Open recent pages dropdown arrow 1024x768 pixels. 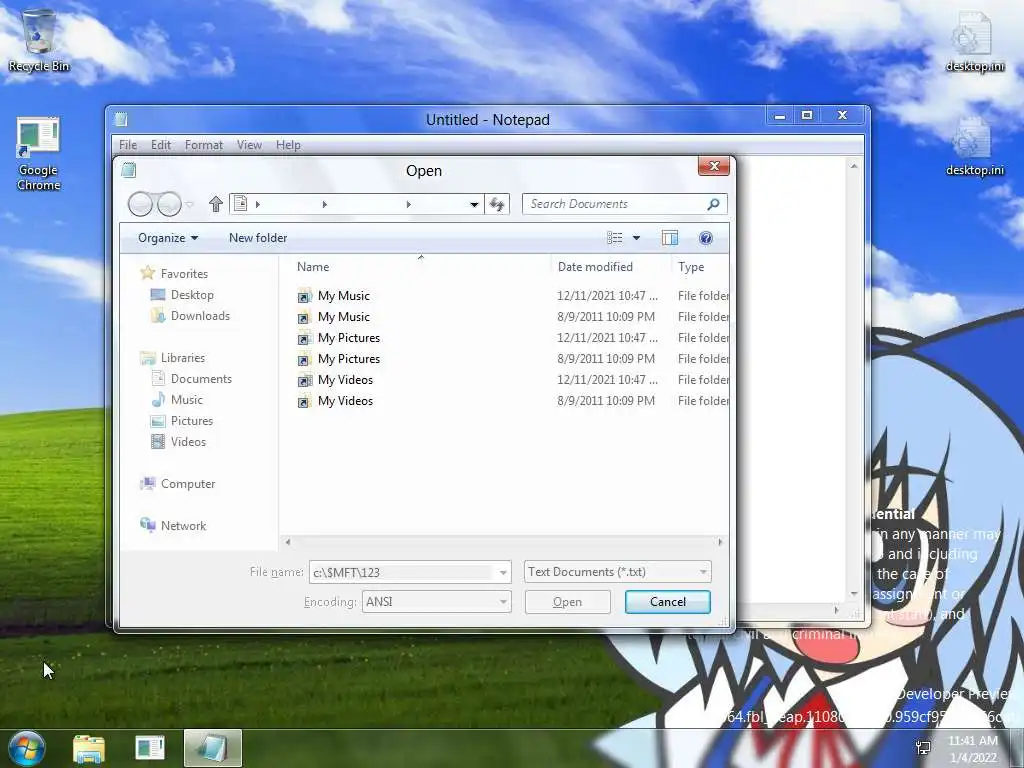pyautogui.click(x=189, y=204)
